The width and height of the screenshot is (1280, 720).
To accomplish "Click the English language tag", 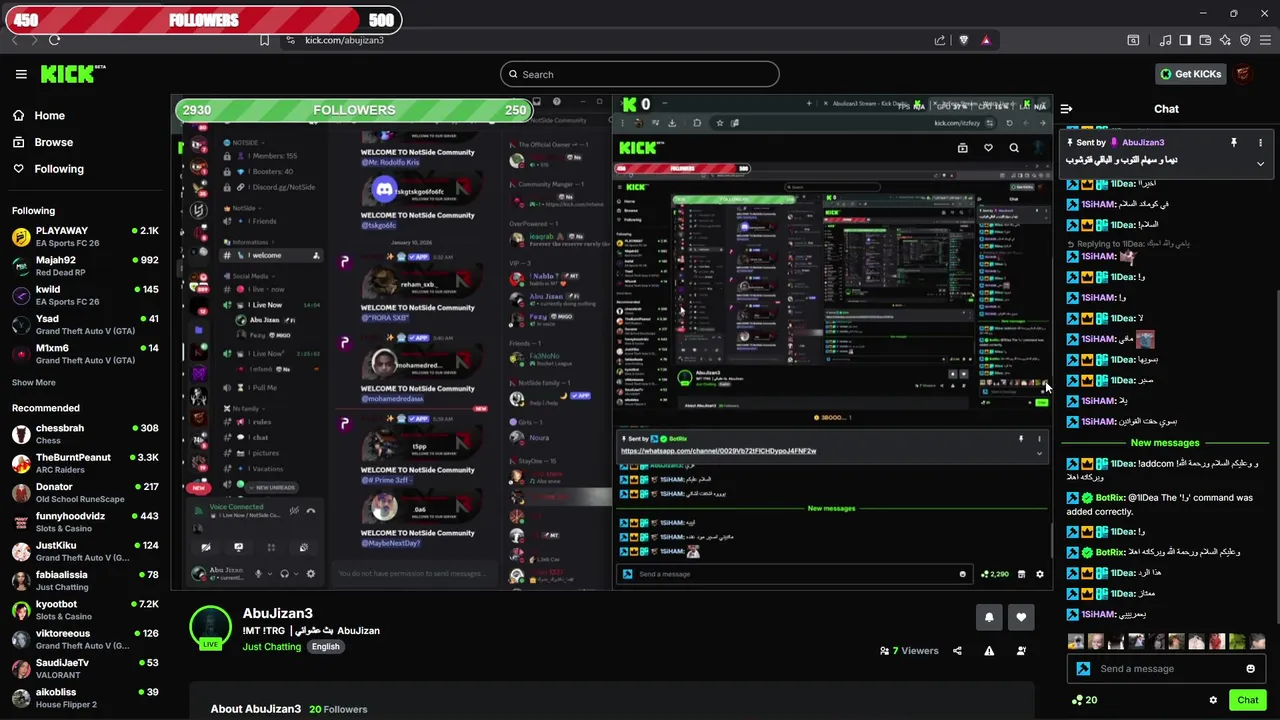I will click(x=325, y=647).
